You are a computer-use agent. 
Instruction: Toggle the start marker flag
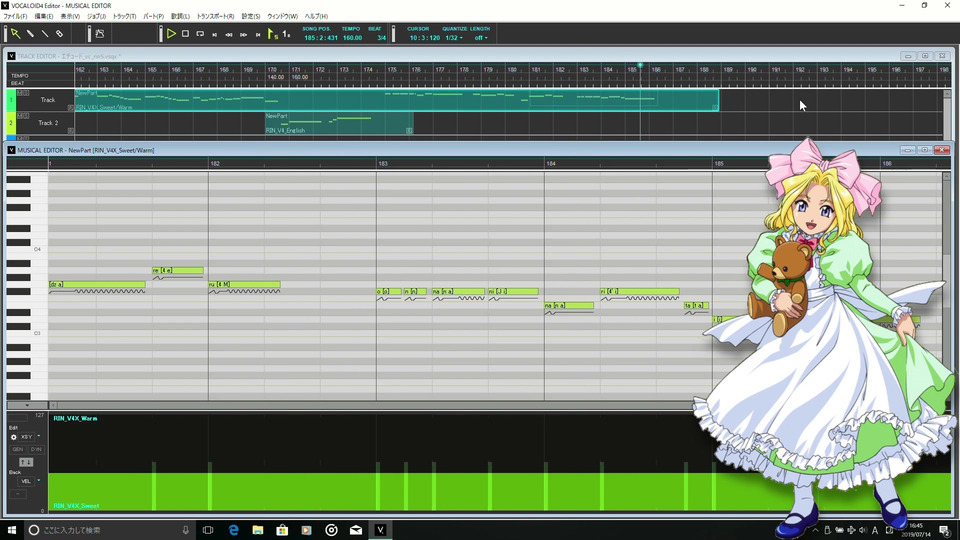tap(272, 34)
